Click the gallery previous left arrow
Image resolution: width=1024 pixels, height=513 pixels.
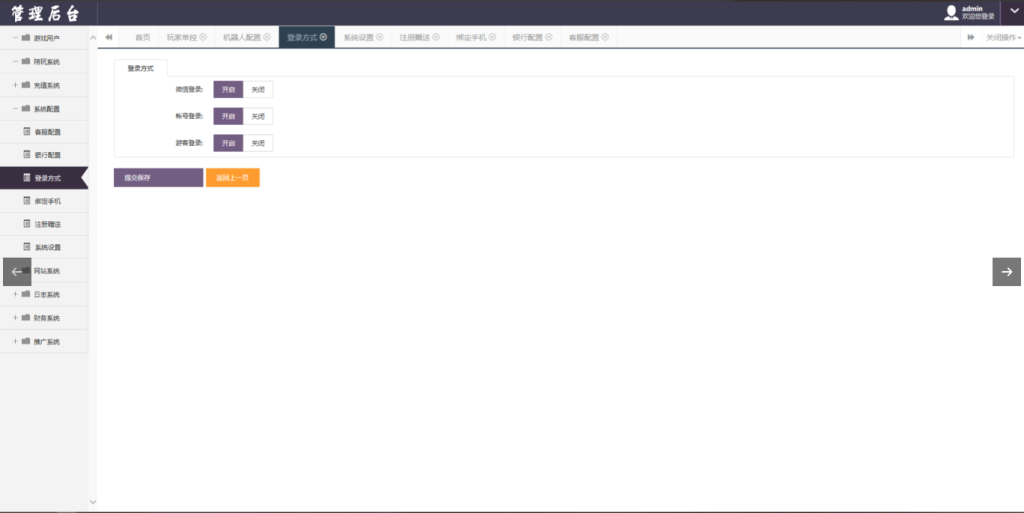pos(17,271)
